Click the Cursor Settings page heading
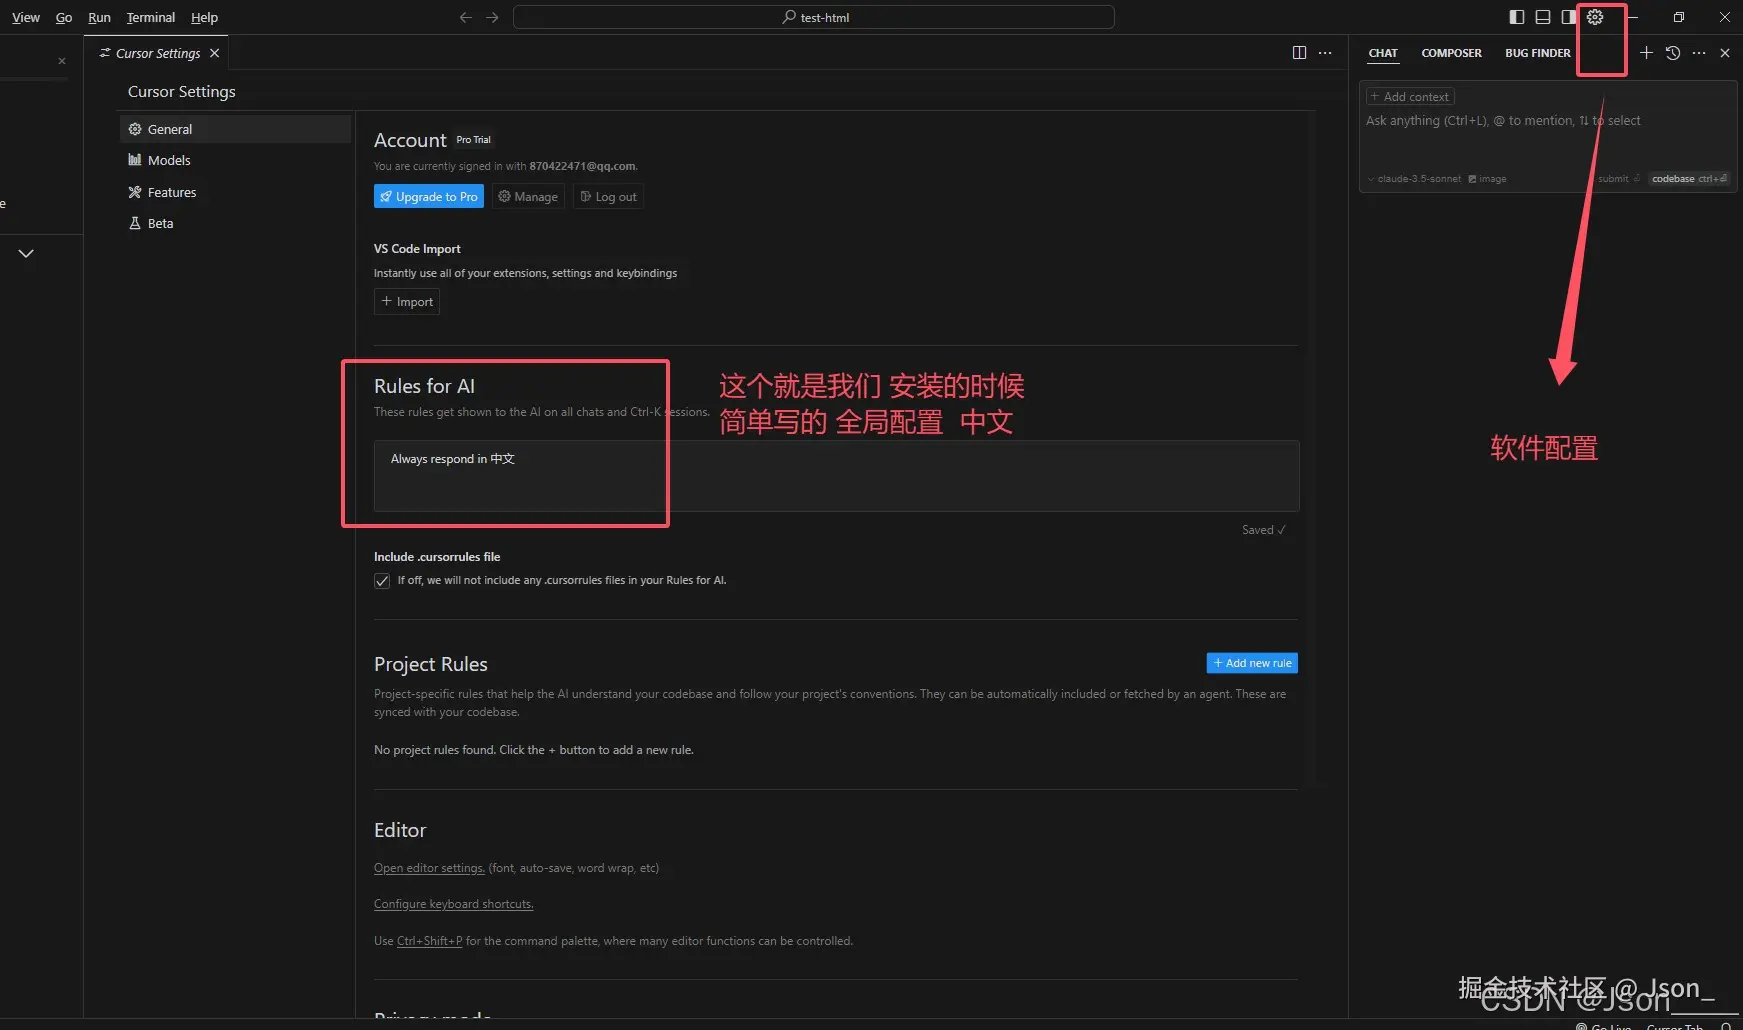Viewport: 1743px width, 1030px height. [x=182, y=91]
